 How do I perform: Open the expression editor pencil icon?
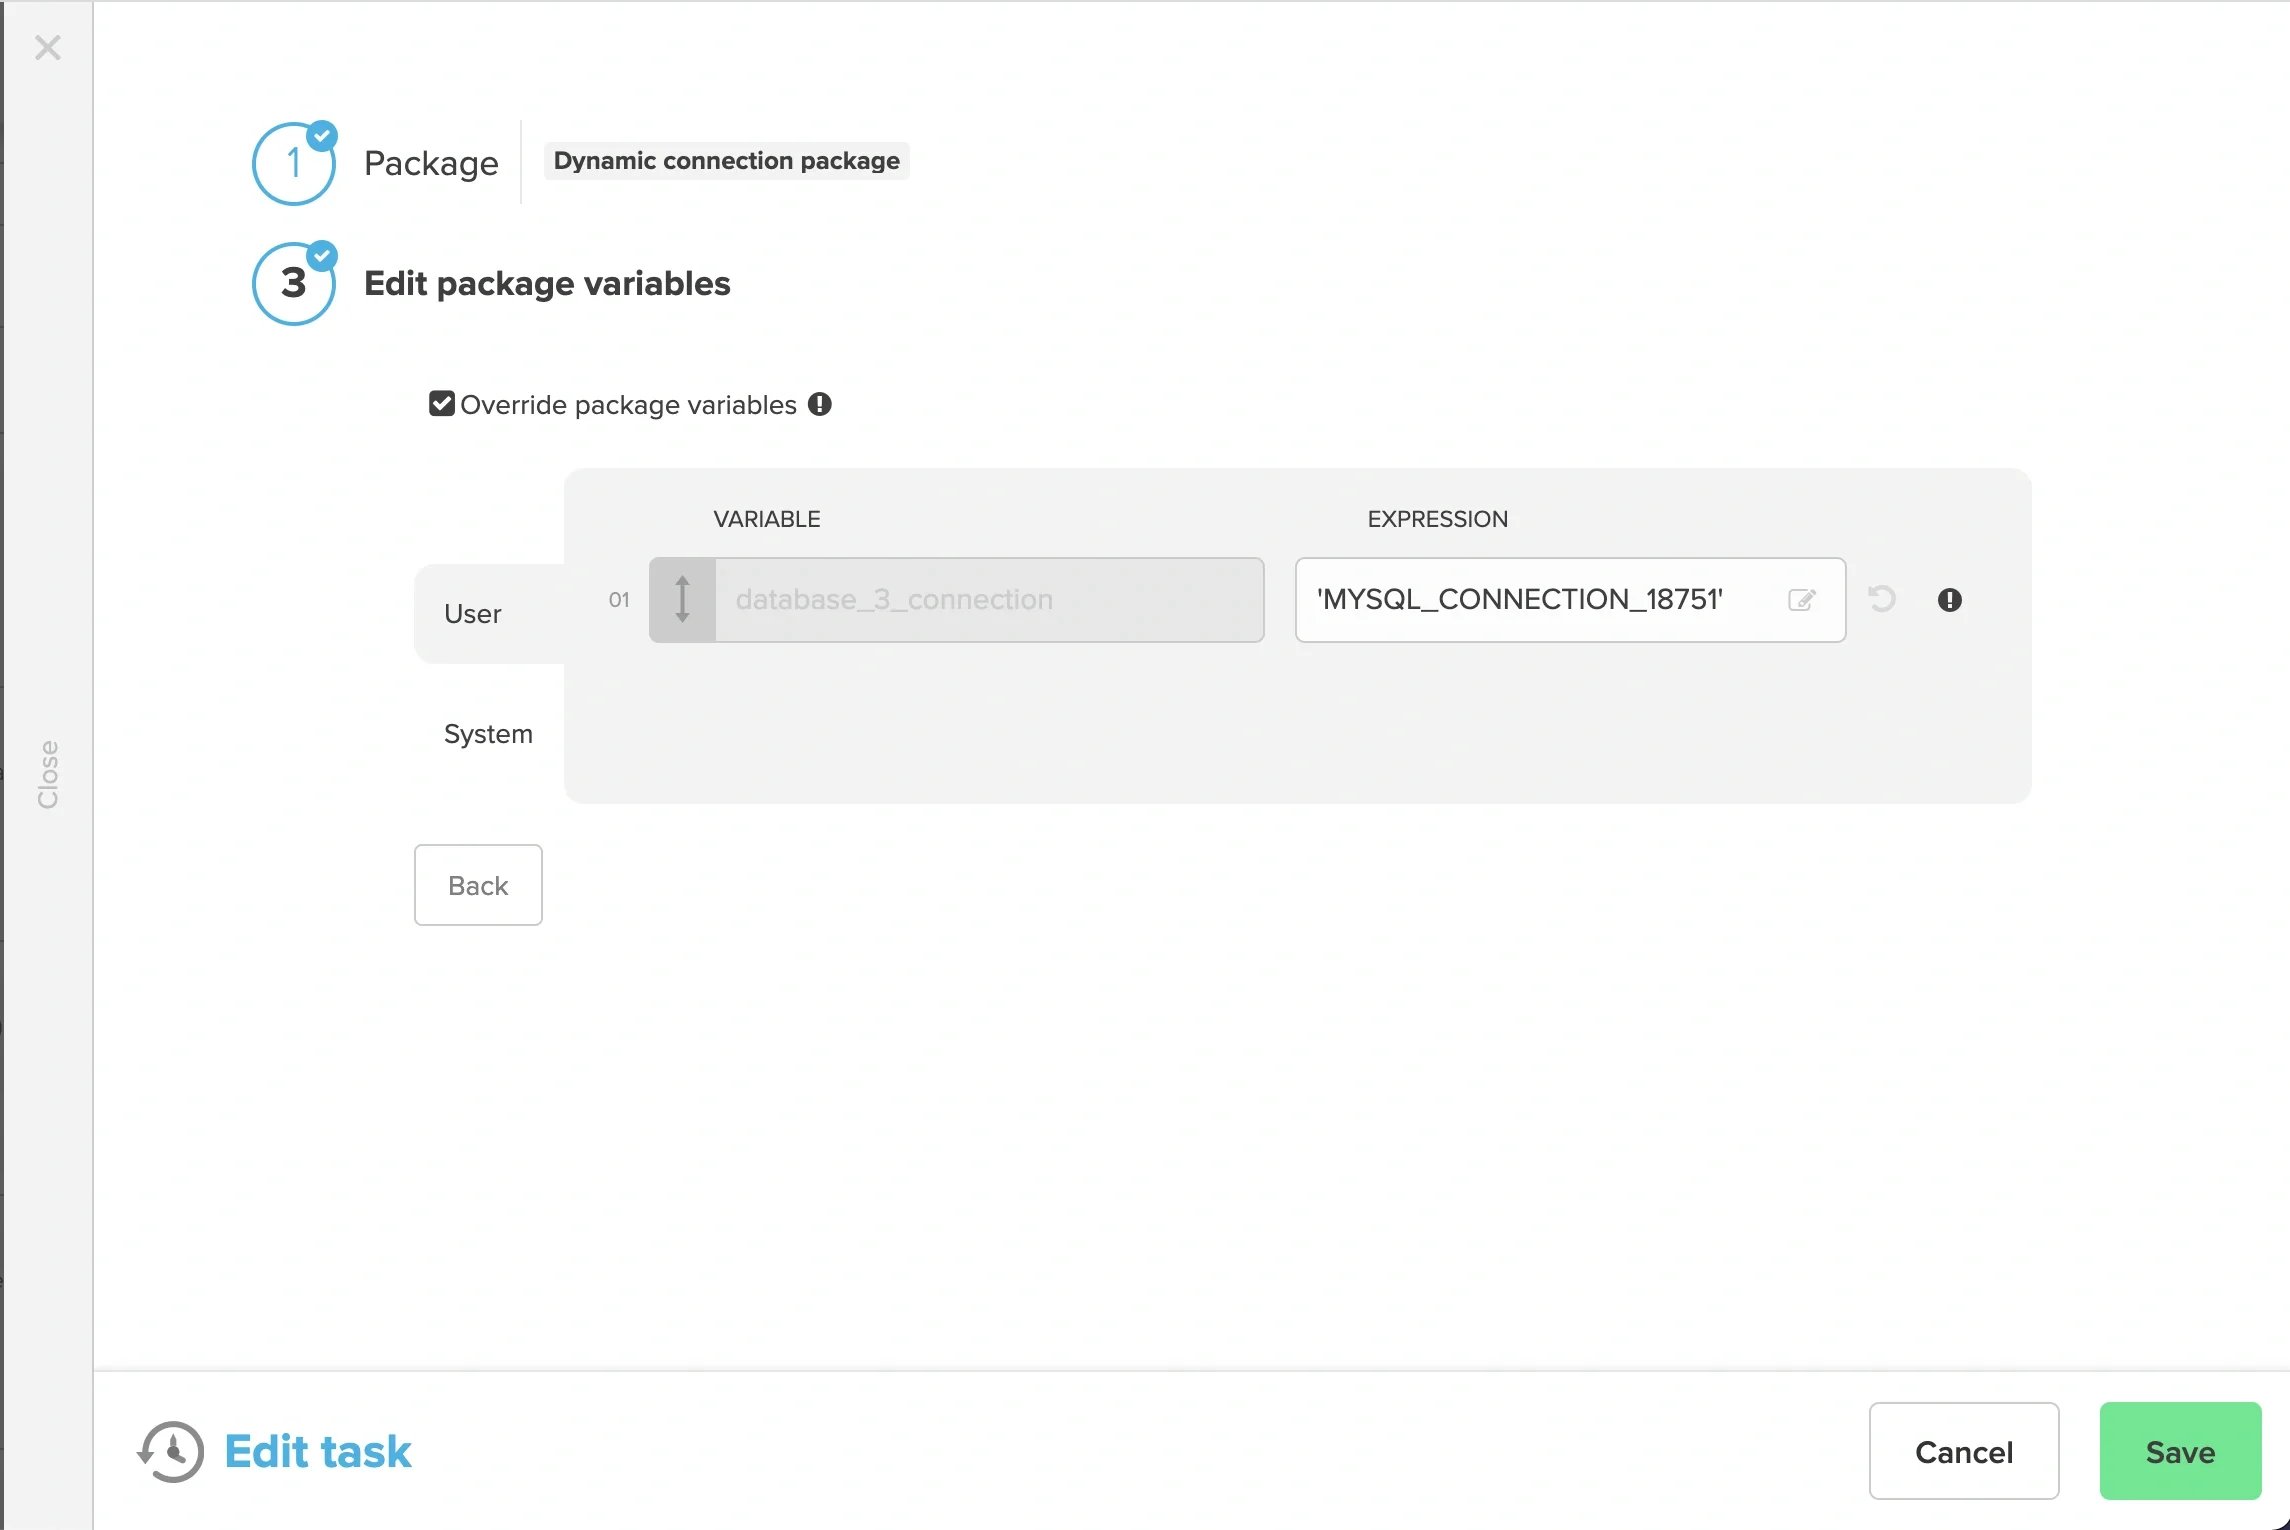click(x=1802, y=600)
